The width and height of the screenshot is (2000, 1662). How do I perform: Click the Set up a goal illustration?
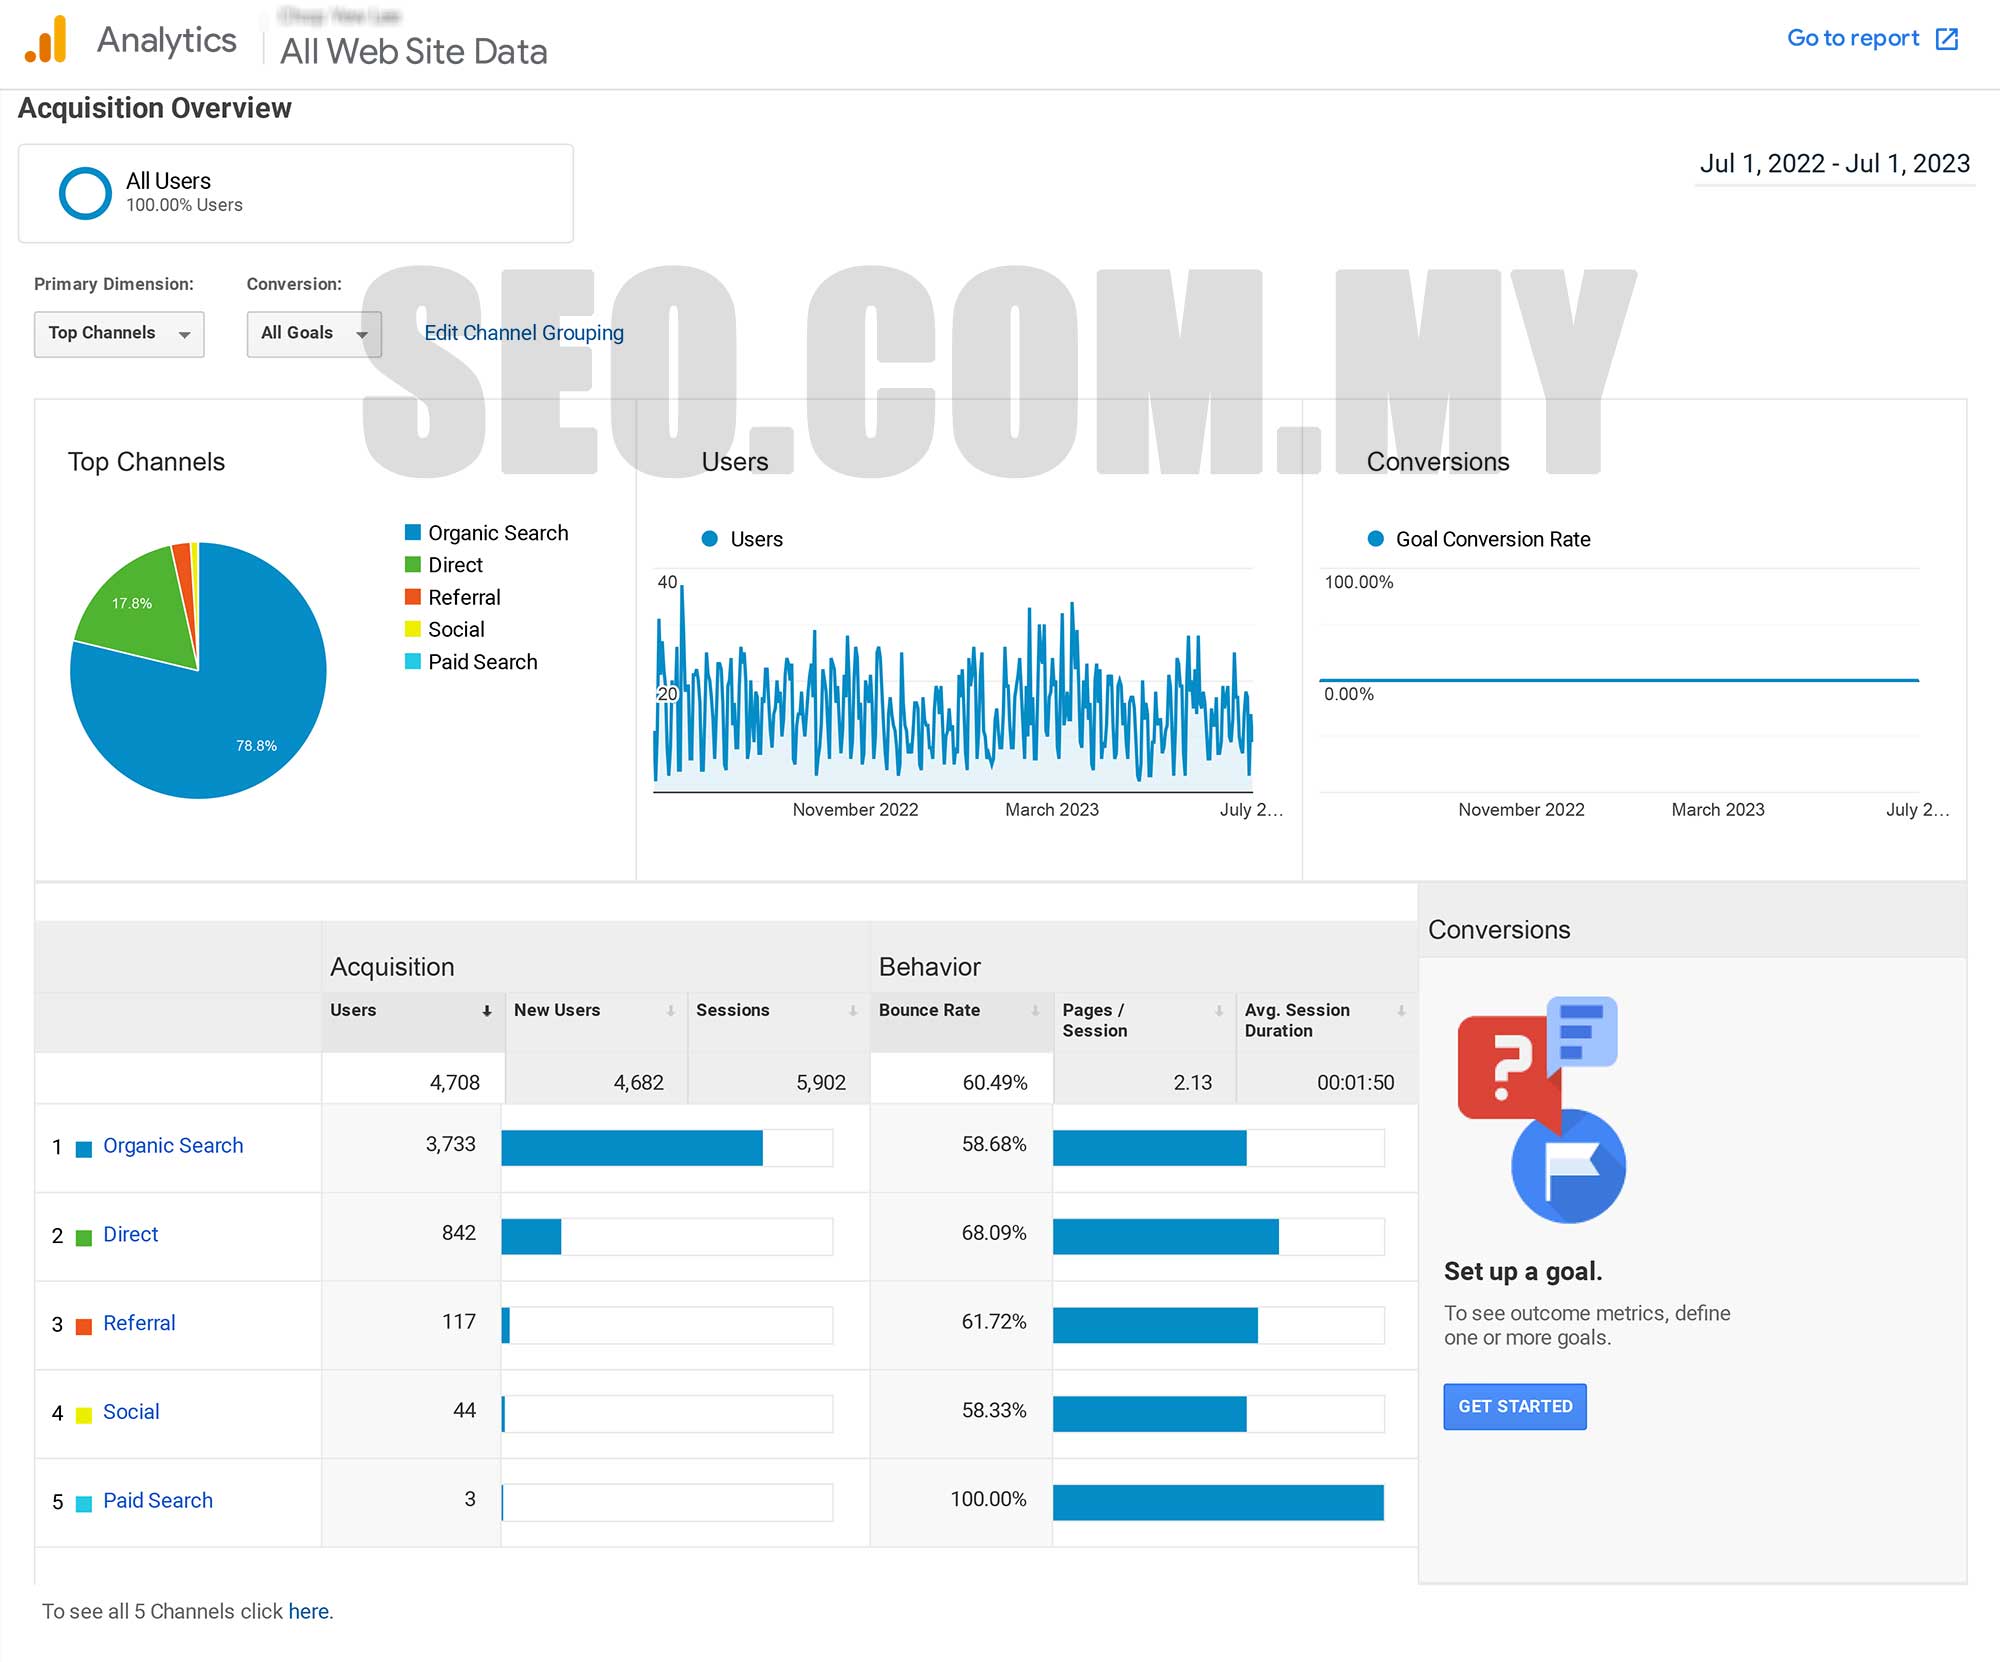tap(1541, 1109)
